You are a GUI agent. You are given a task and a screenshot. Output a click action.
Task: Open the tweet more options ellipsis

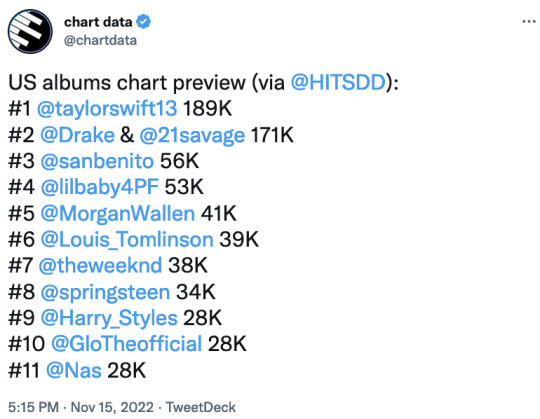coord(529,22)
